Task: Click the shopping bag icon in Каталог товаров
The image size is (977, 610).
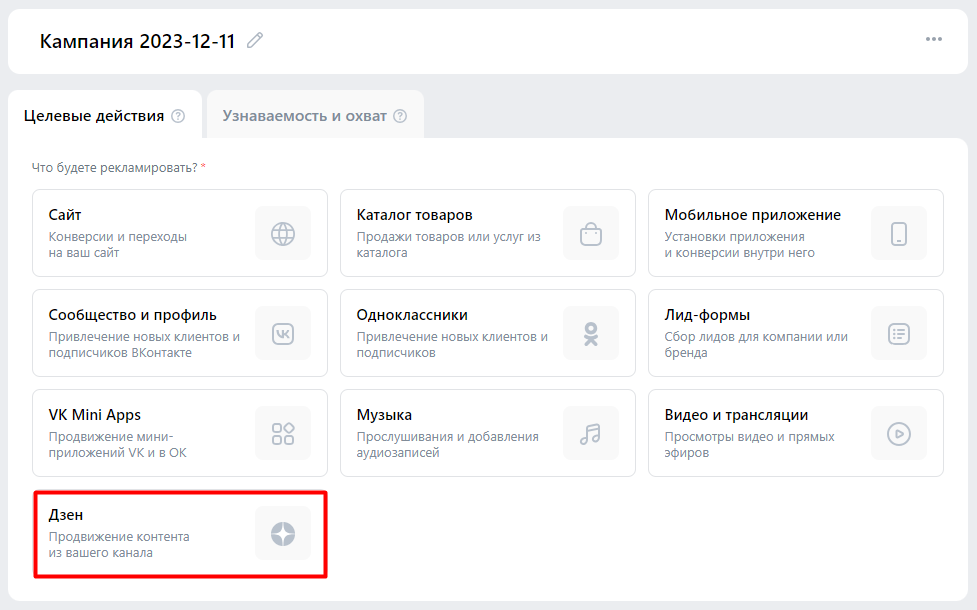Action: 591,234
